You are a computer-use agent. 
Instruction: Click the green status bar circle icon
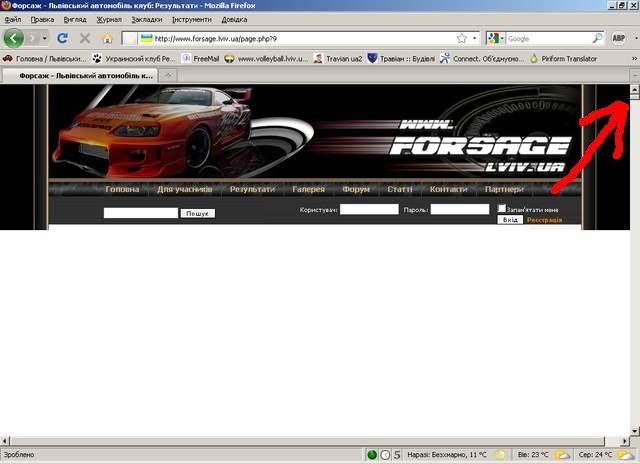click(x=372, y=455)
